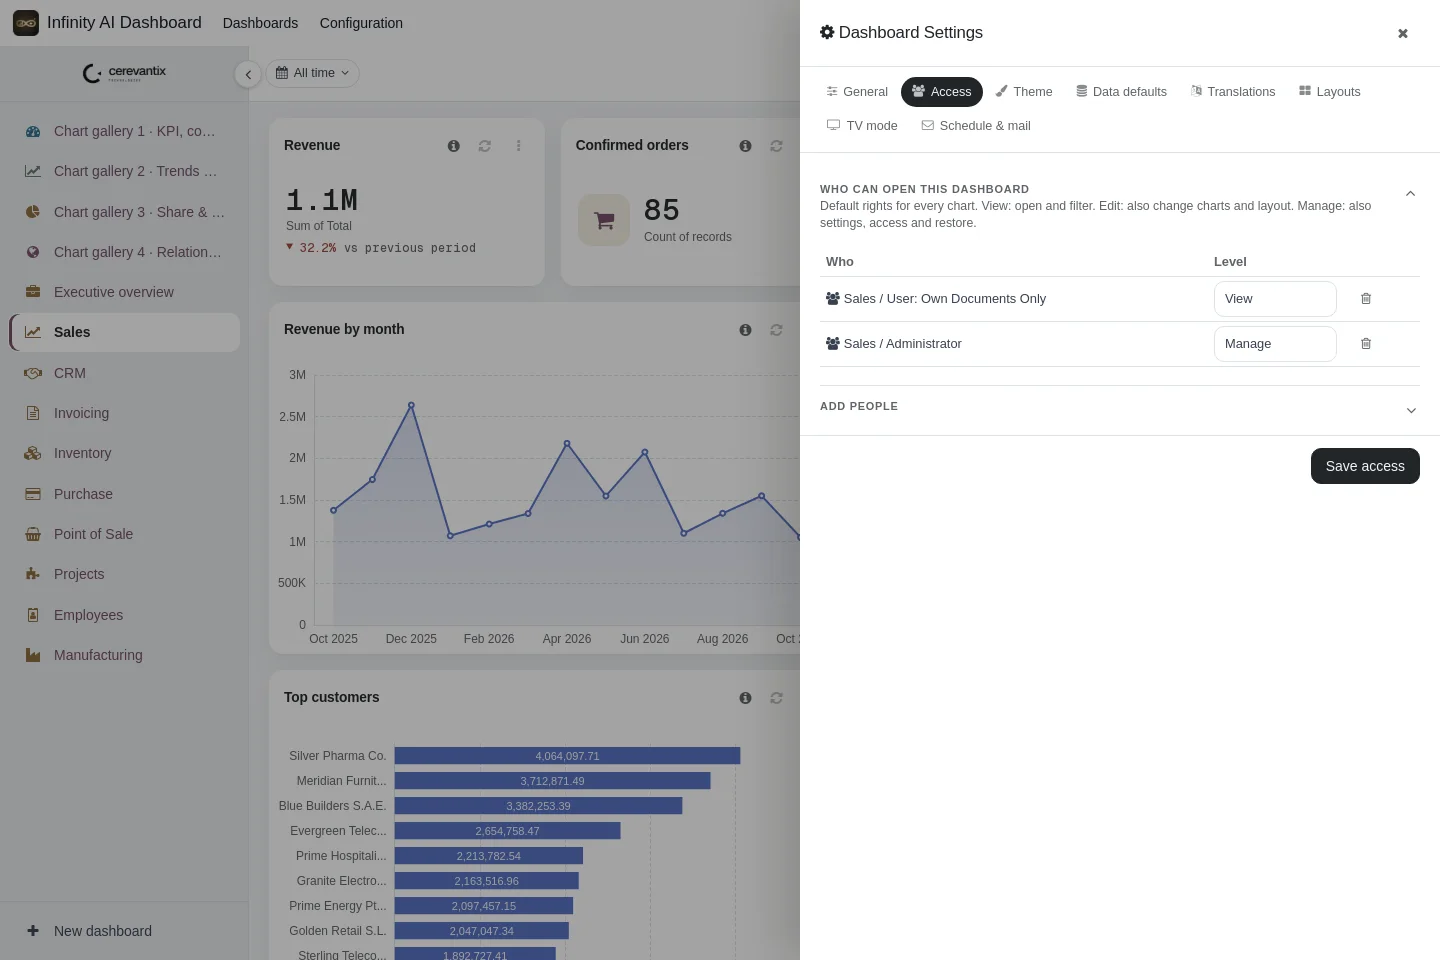Open the View level dropdown
Viewport: 1440px width, 960px height.
coord(1275,299)
